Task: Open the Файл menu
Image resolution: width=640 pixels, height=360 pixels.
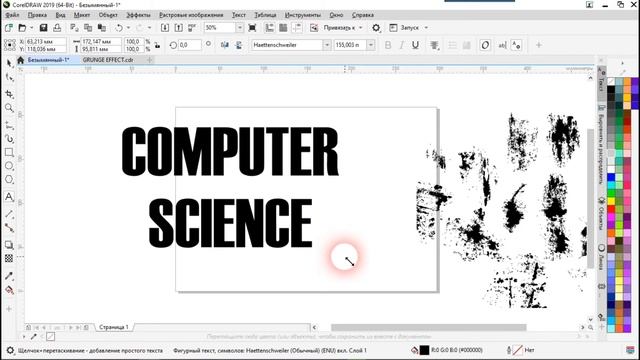Action: [x=12, y=15]
